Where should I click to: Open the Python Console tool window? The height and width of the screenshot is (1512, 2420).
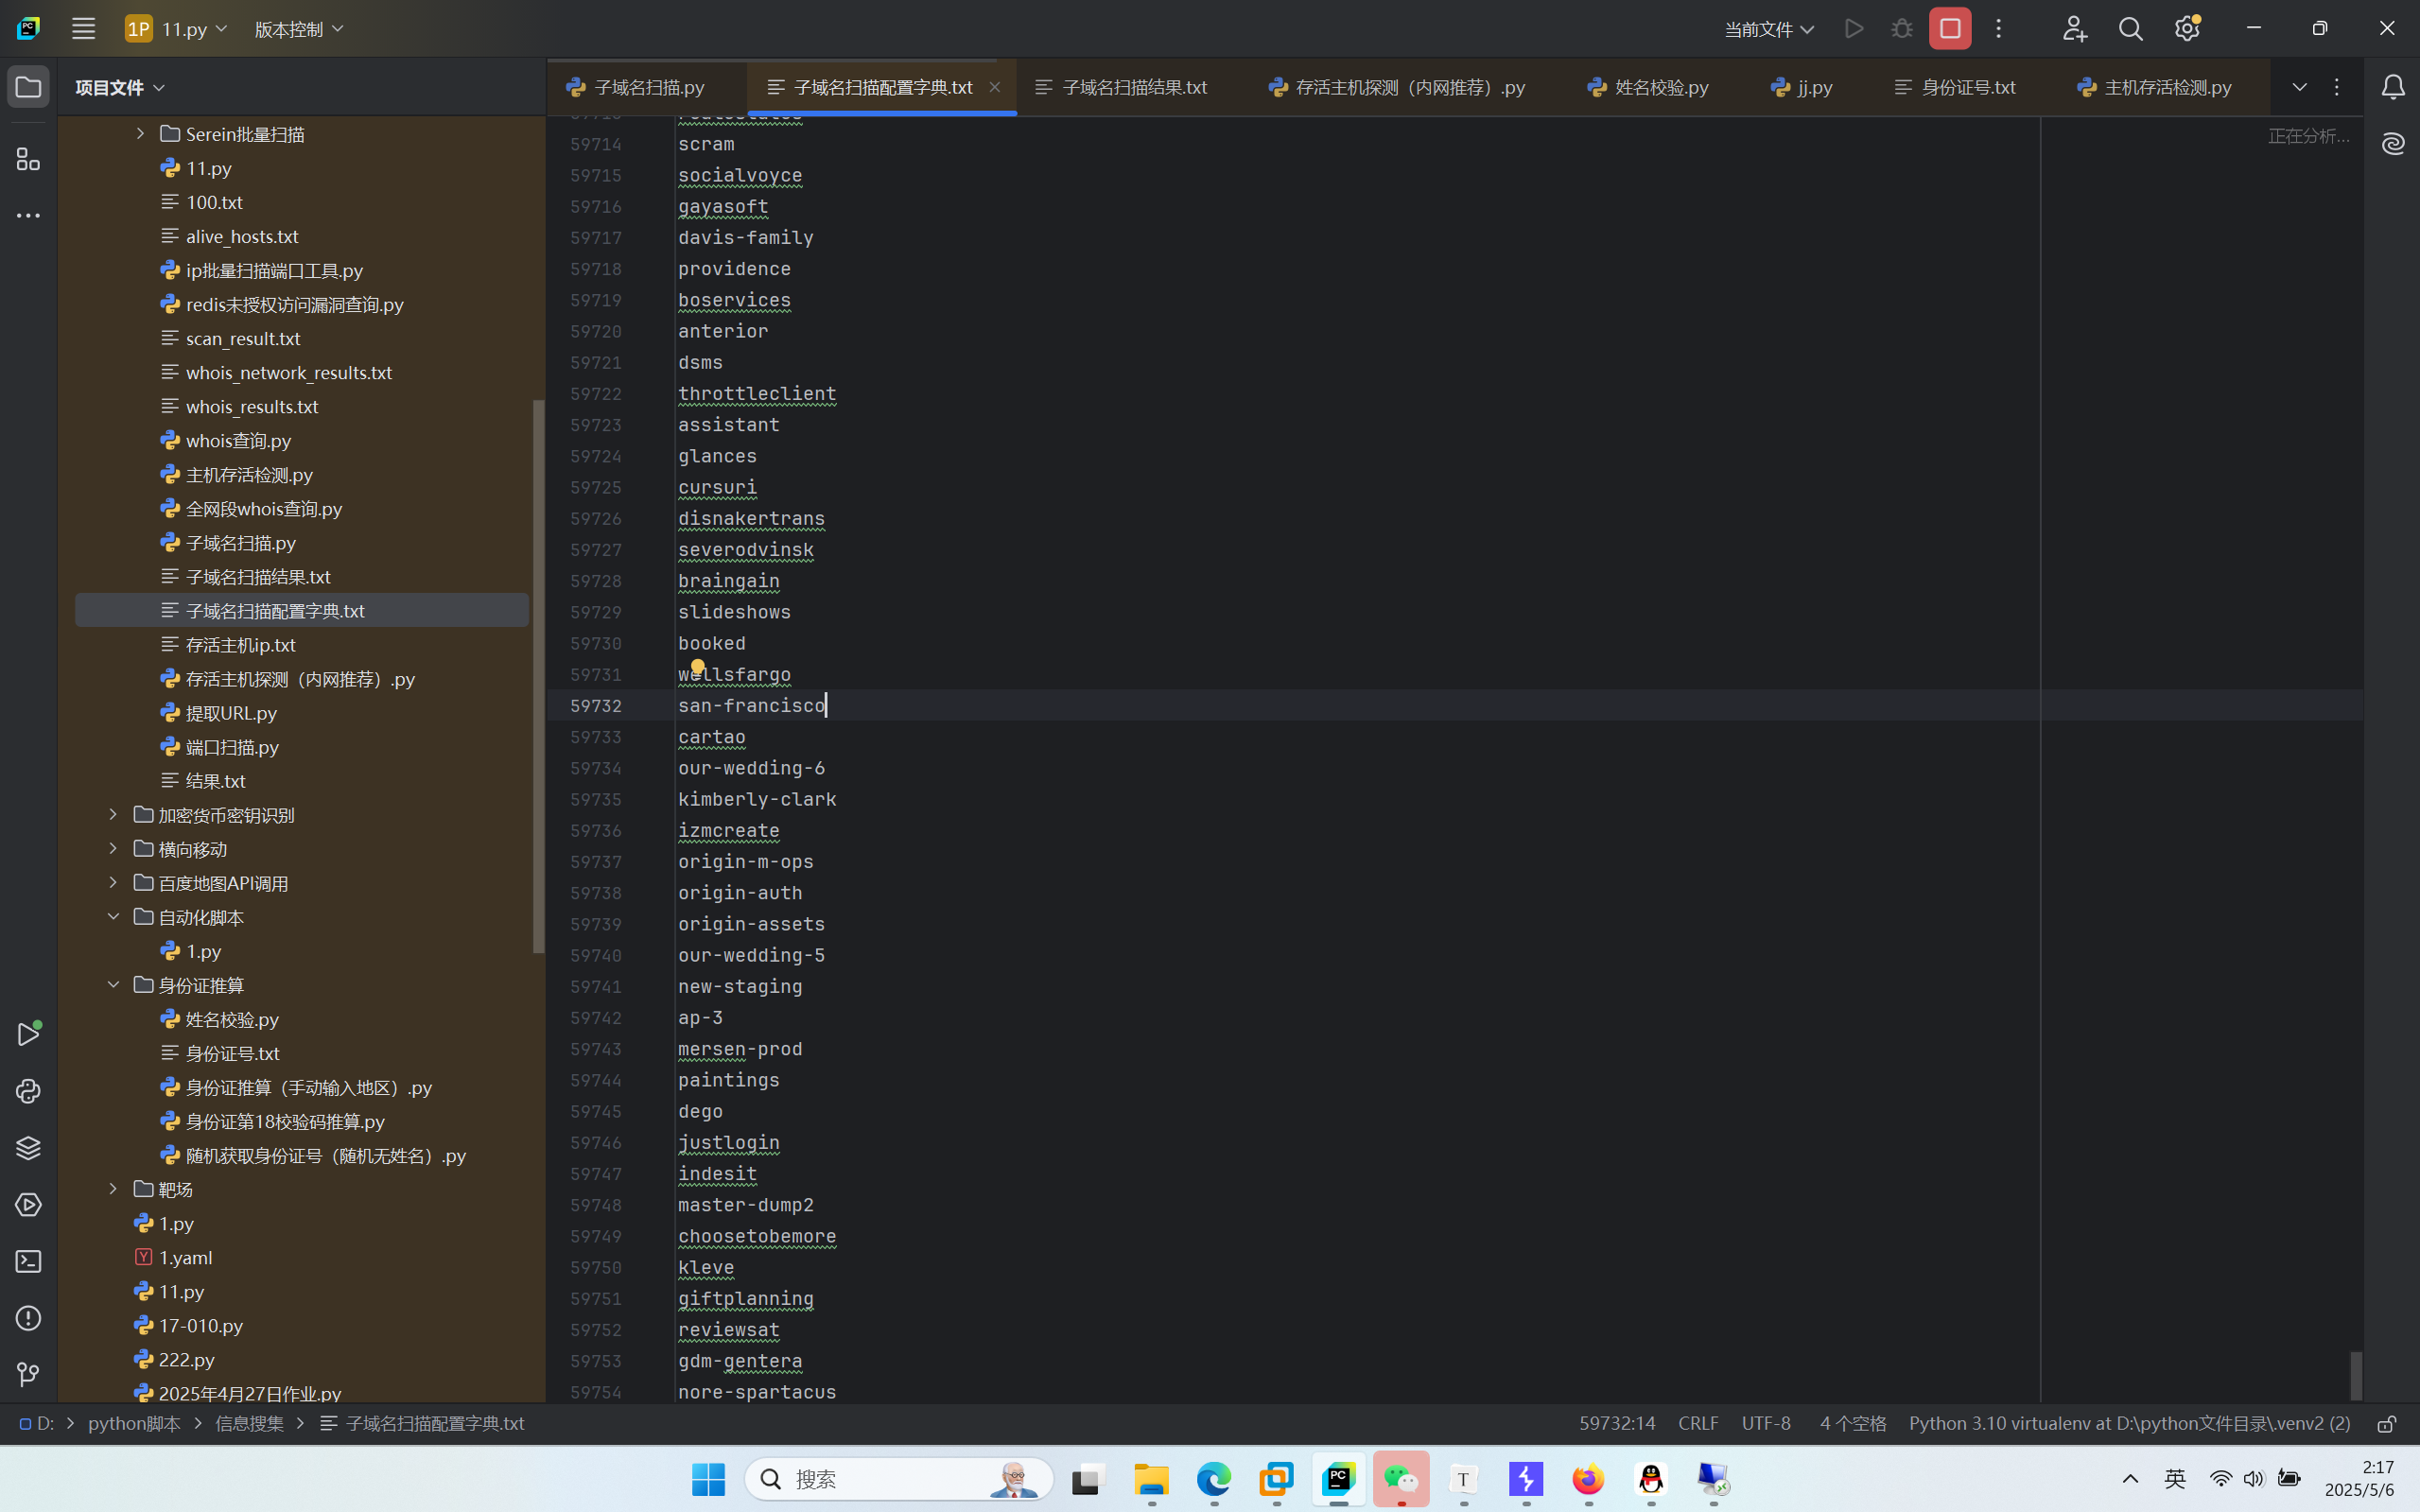[28, 1091]
